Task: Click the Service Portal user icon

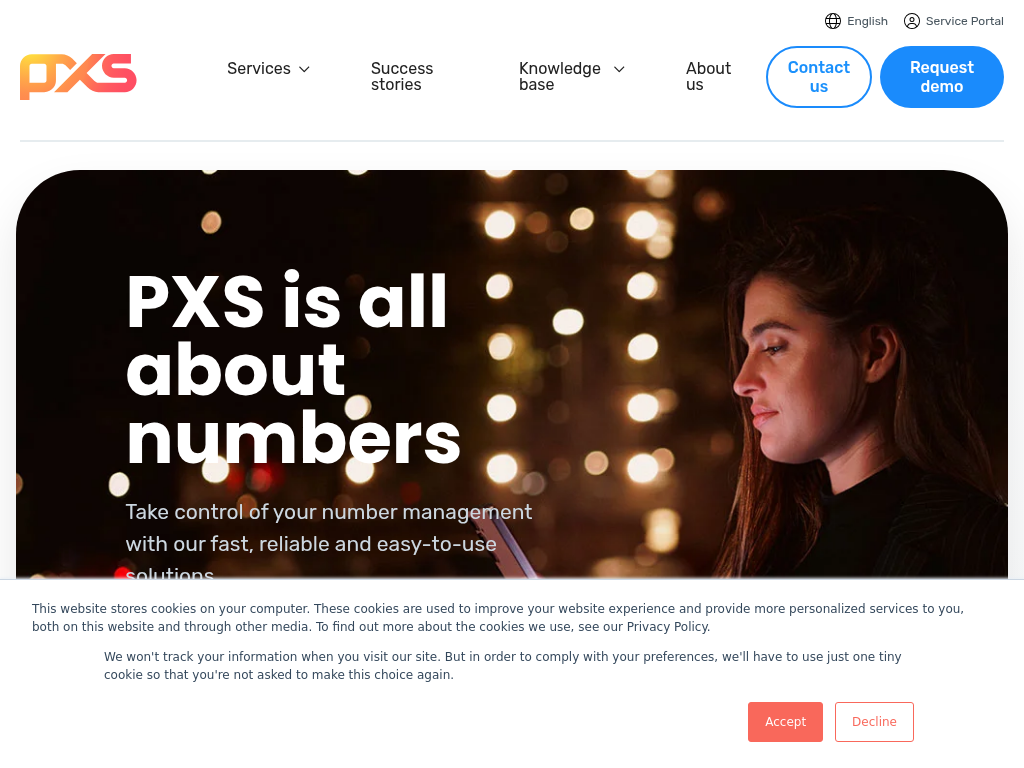Action: tap(912, 21)
